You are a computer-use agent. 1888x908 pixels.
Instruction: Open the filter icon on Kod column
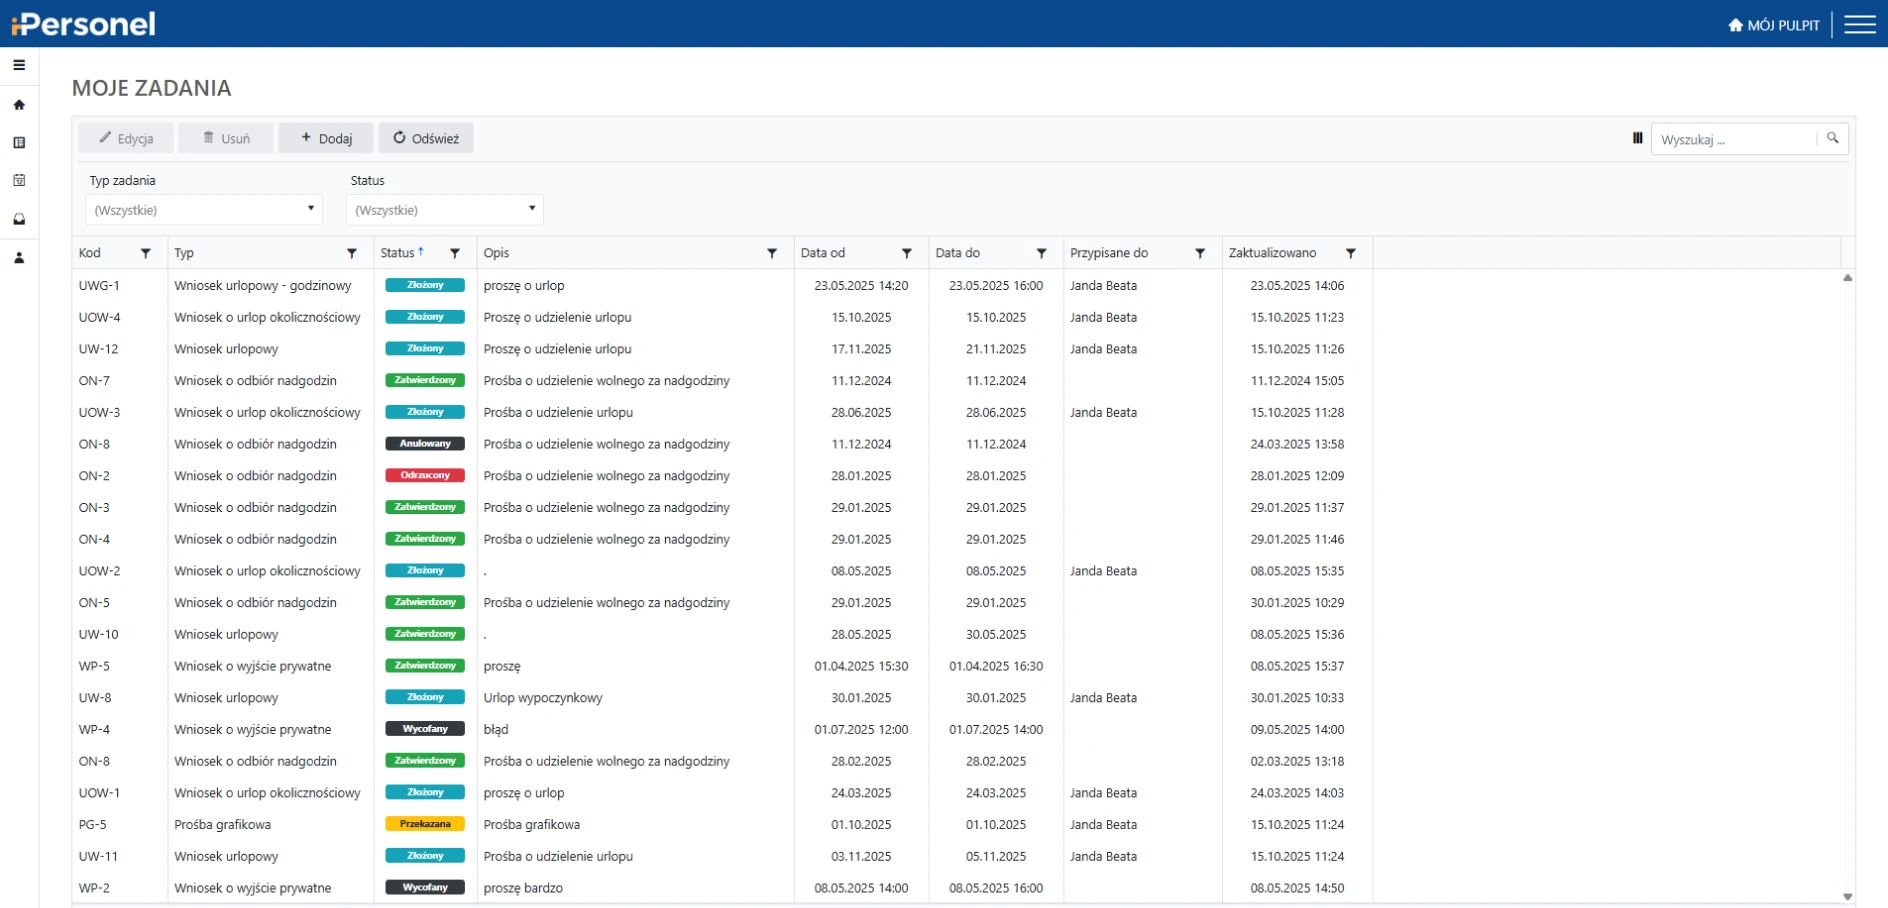[x=146, y=254]
